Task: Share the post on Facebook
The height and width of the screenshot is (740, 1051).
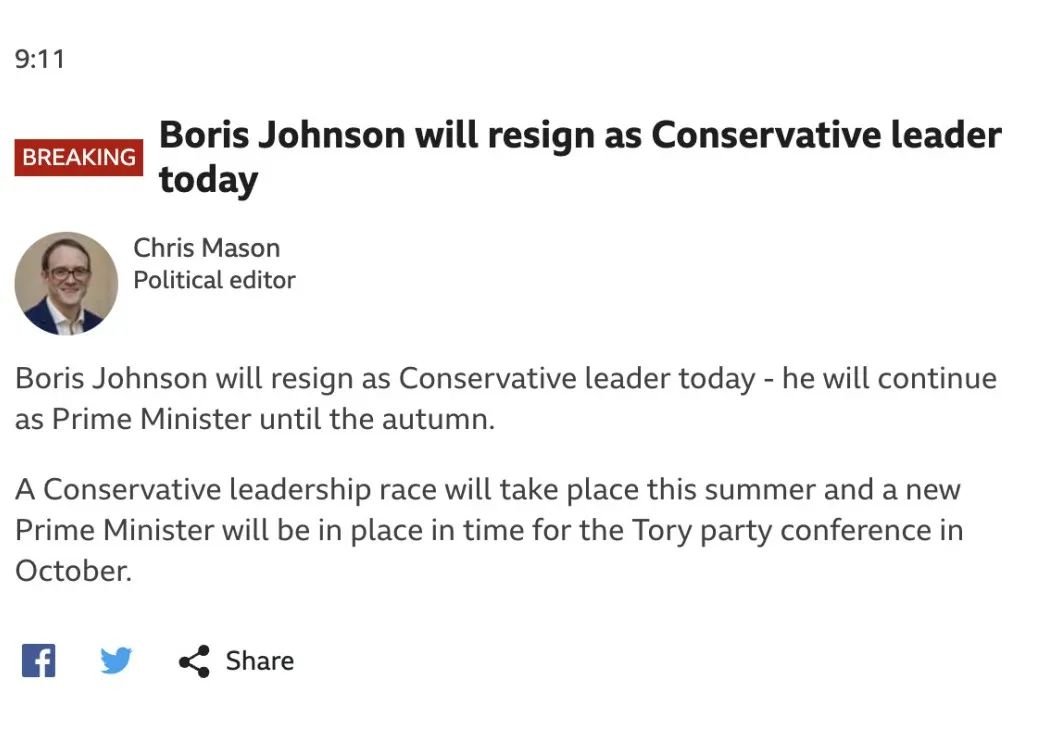Action: (38, 661)
